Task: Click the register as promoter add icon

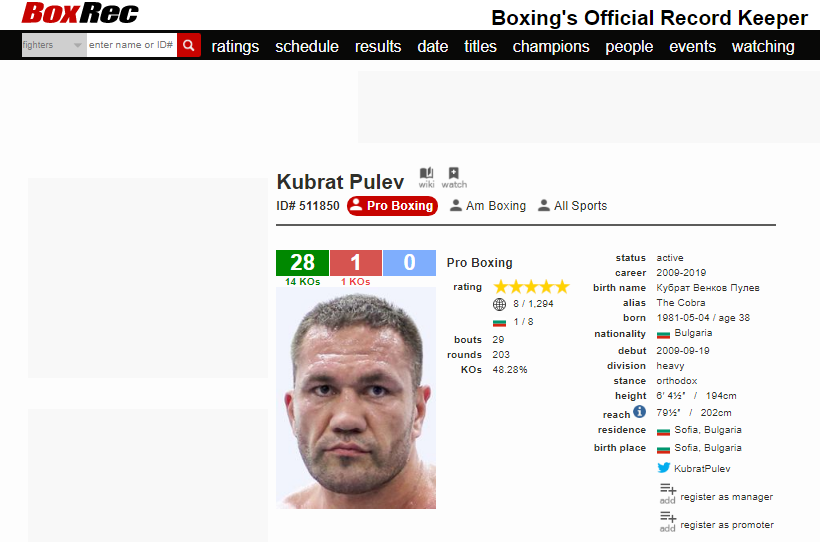Action: pos(667,520)
